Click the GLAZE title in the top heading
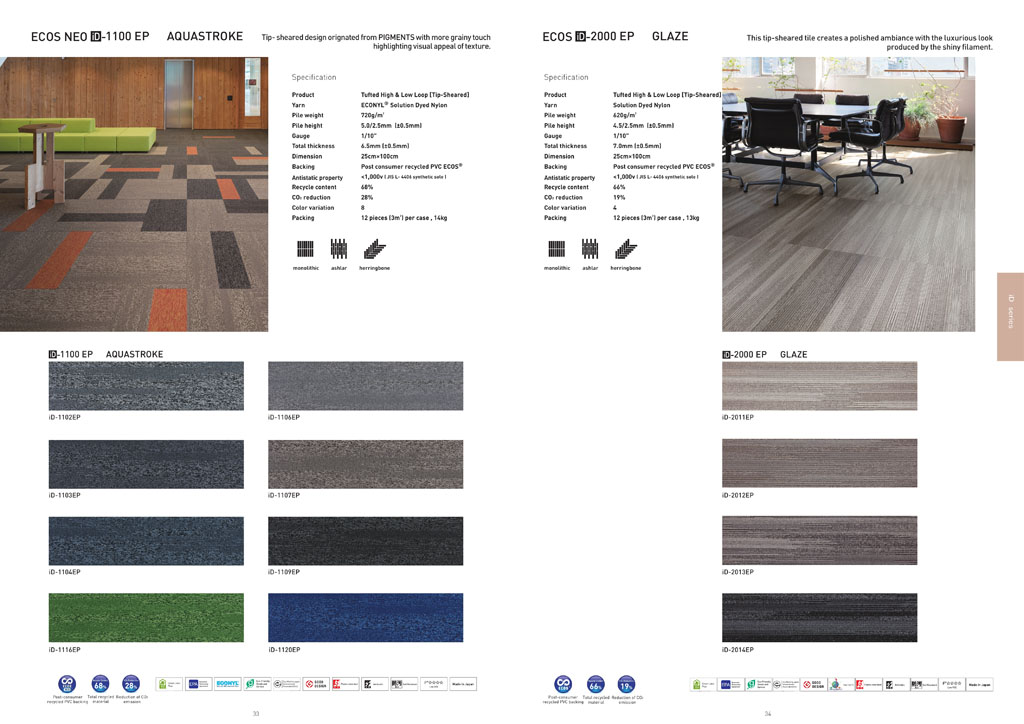This screenshot has width=1024, height=724. coord(670,37)
